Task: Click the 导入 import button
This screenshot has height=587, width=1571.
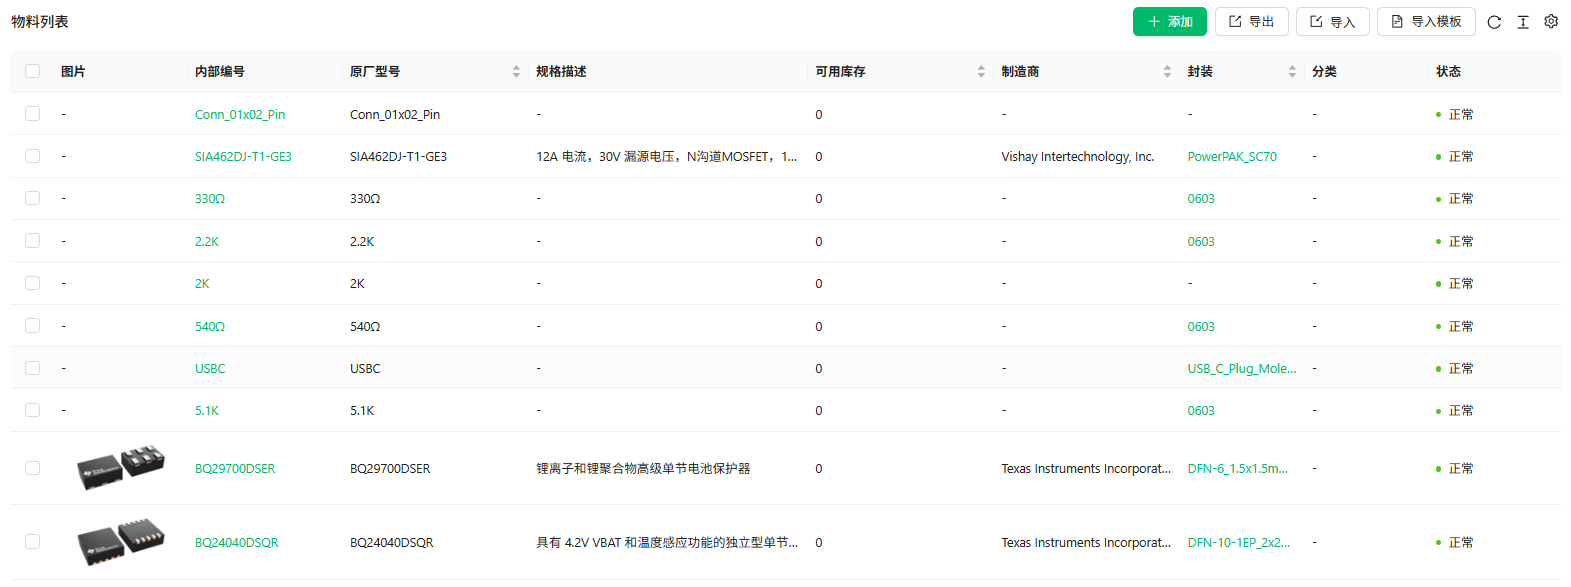Action: [x=1332, y=22]
